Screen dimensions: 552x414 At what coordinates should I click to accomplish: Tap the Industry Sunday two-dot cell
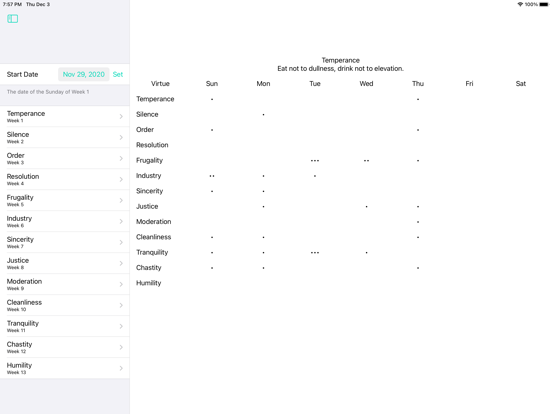(x=212, y=176)
